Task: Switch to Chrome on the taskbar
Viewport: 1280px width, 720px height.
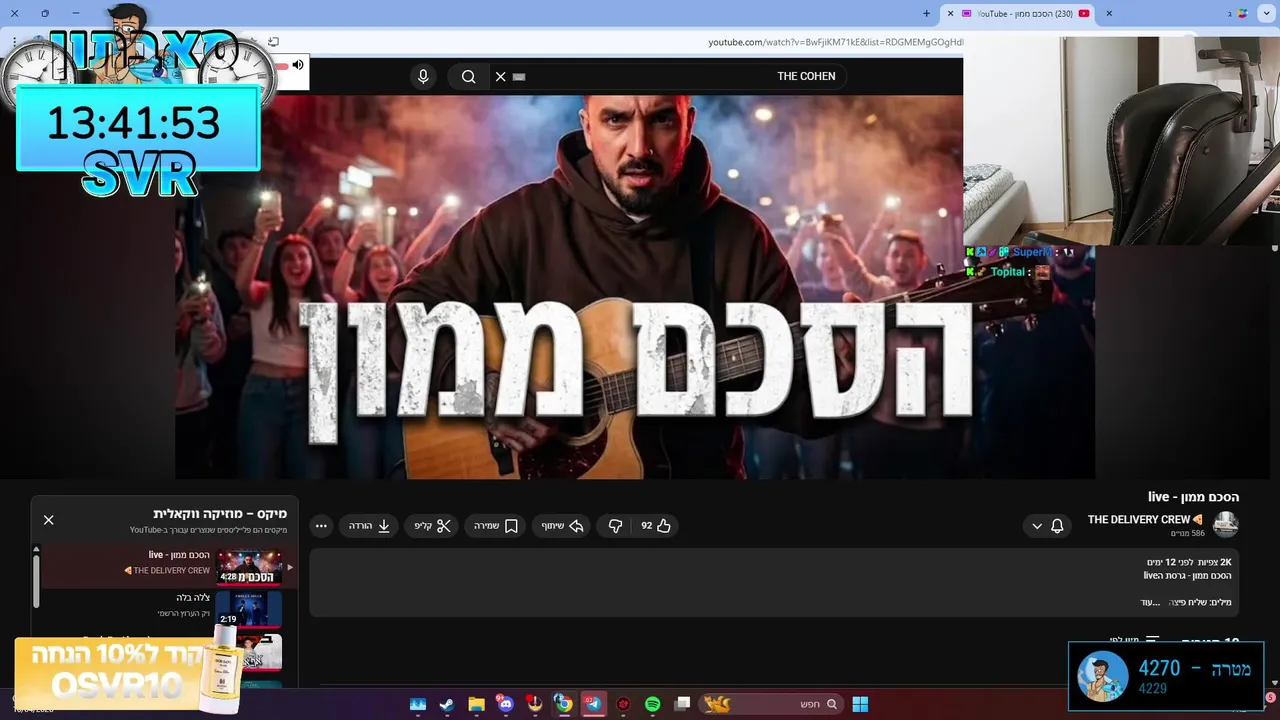Action: point(563,704)
